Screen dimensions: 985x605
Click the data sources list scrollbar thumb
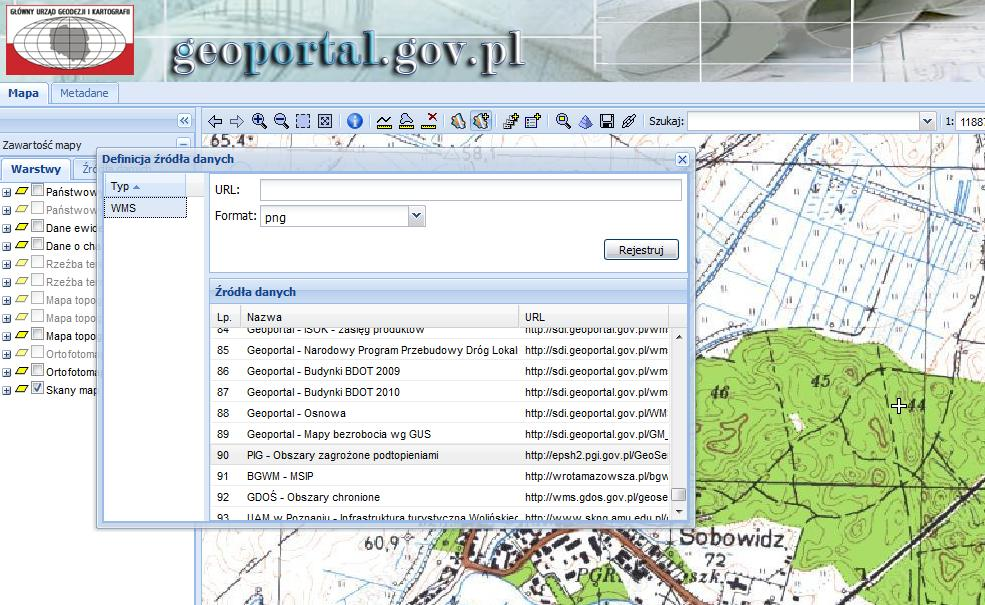[678, 495]
